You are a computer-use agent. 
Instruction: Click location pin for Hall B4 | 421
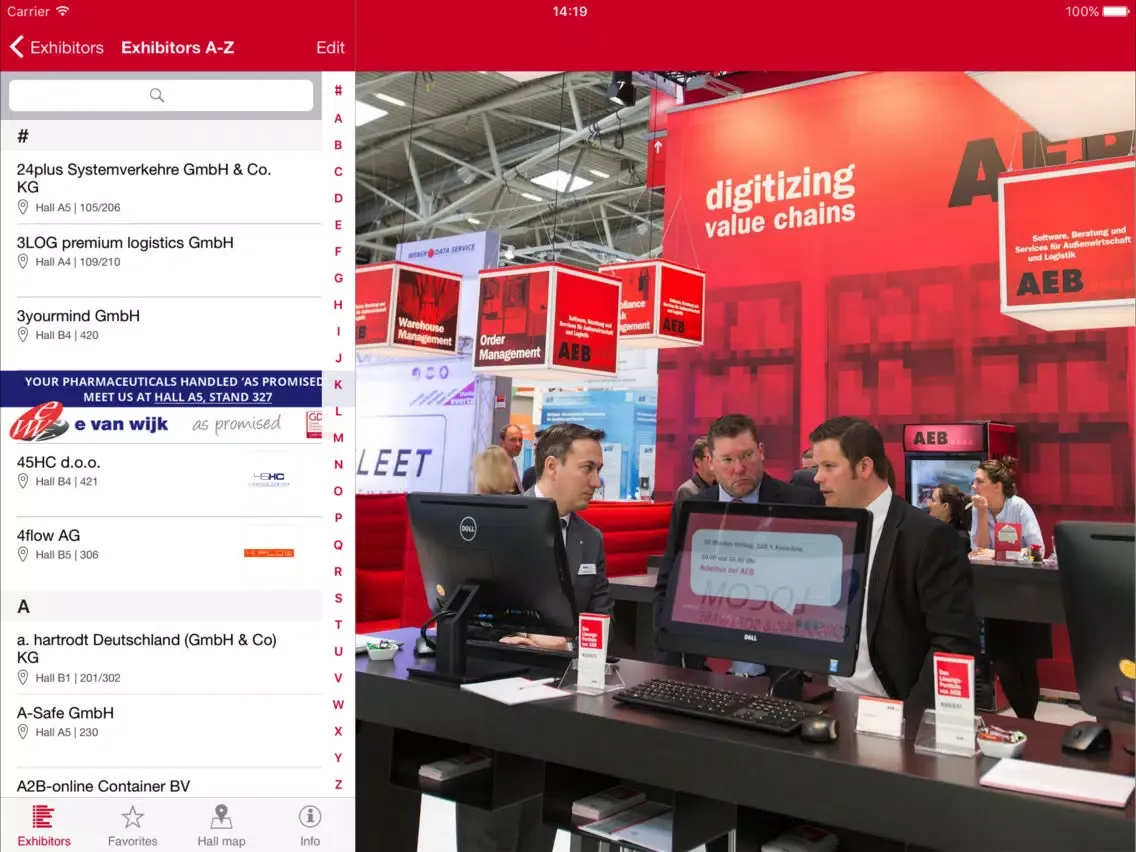tap(23, 481)
